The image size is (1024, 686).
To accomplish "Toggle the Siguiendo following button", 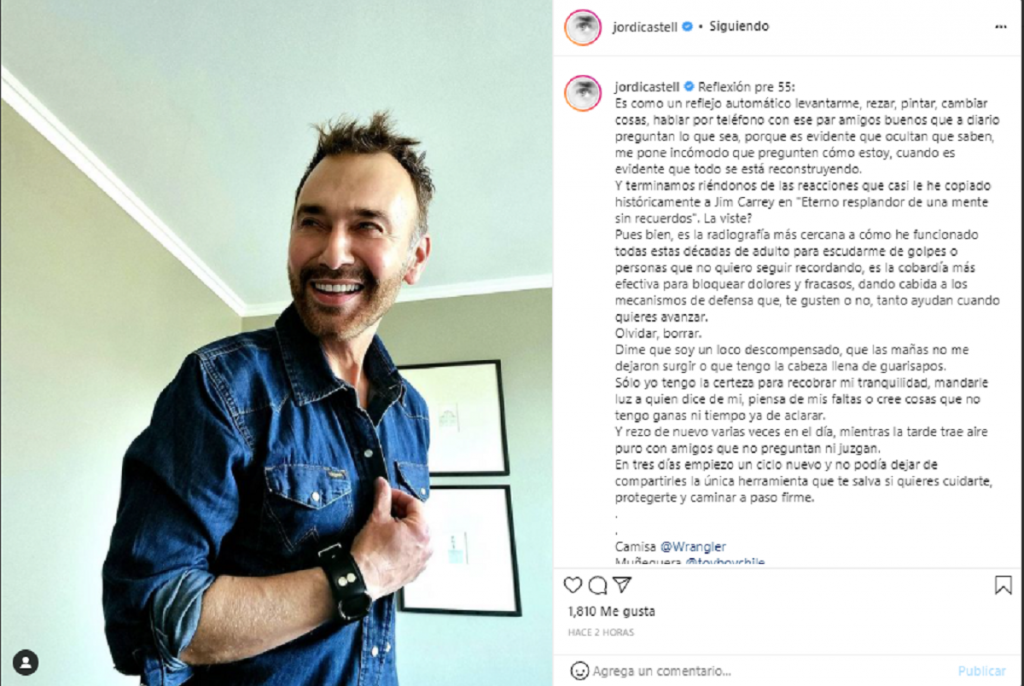I will (739, 26).
